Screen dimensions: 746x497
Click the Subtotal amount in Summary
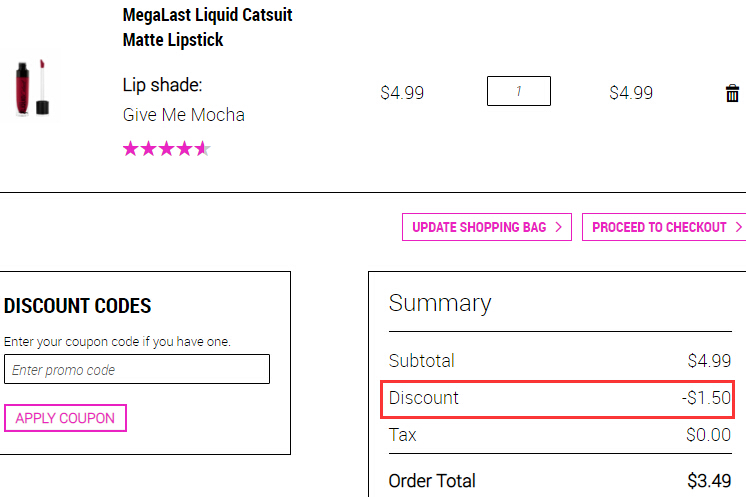coord(709,361)
